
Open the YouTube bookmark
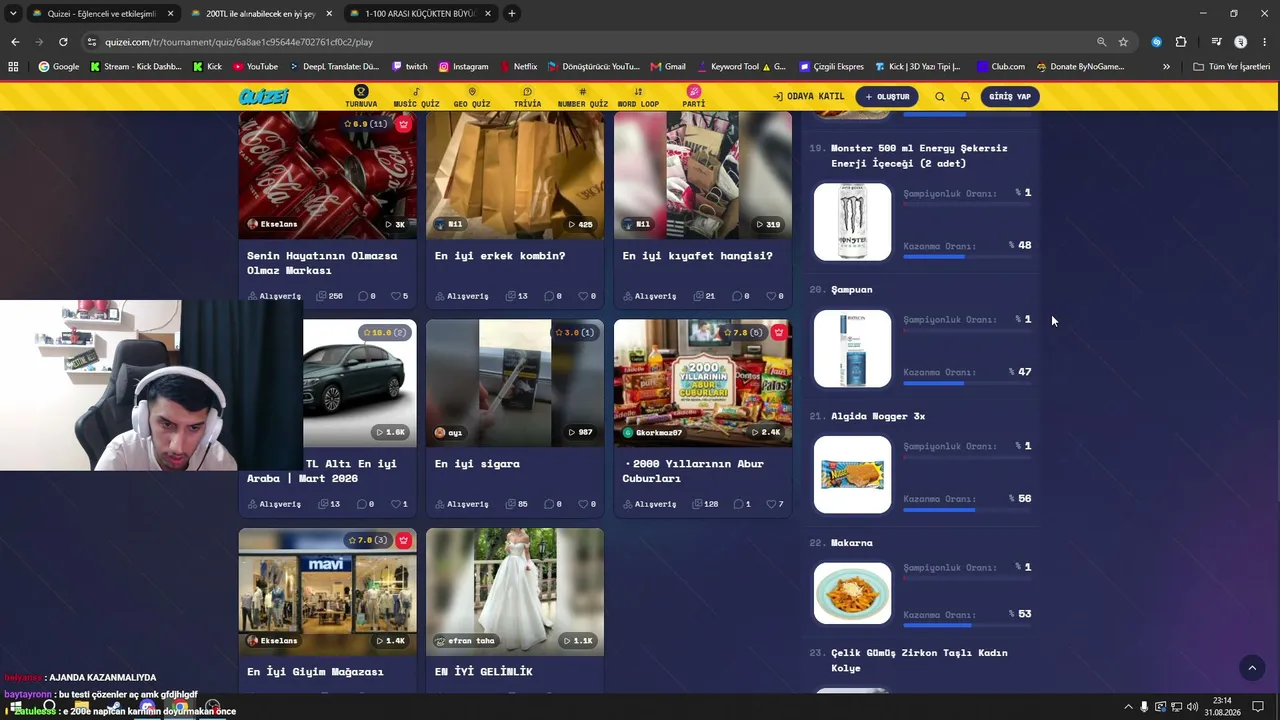click(255, 67)
